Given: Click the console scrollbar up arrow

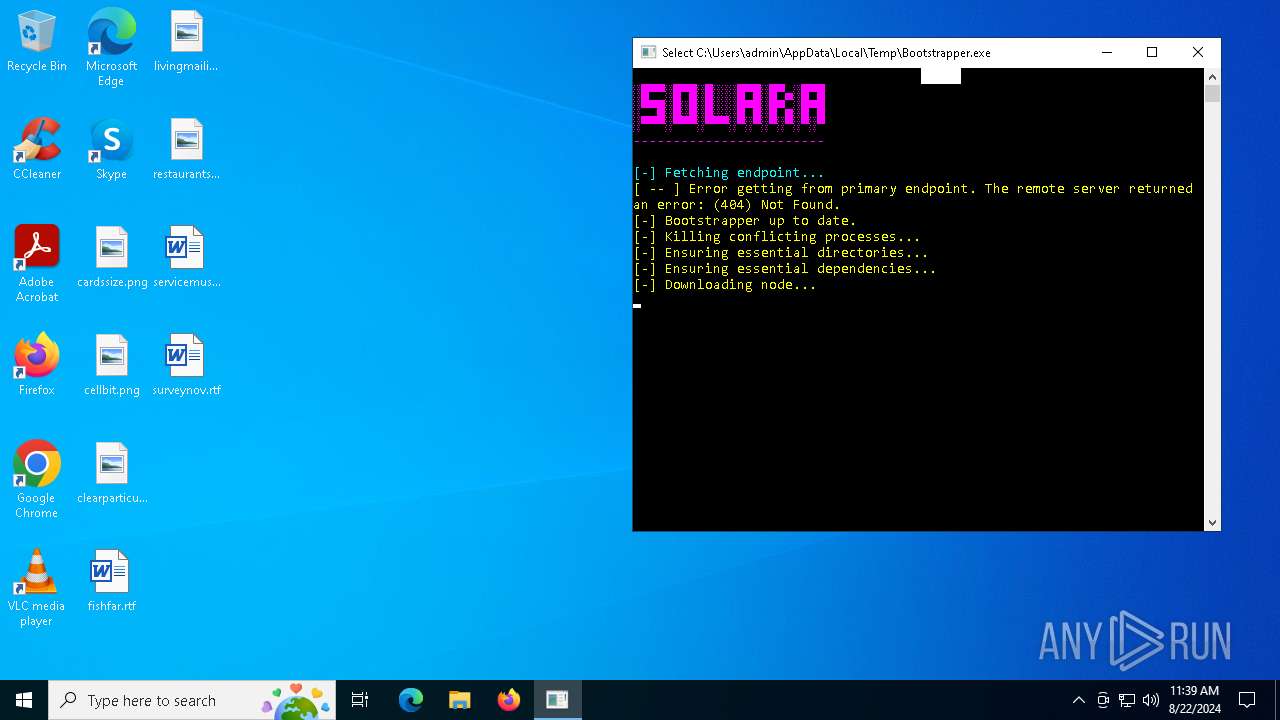Looking at the screenshot, I should click(x=1212, y=77).
